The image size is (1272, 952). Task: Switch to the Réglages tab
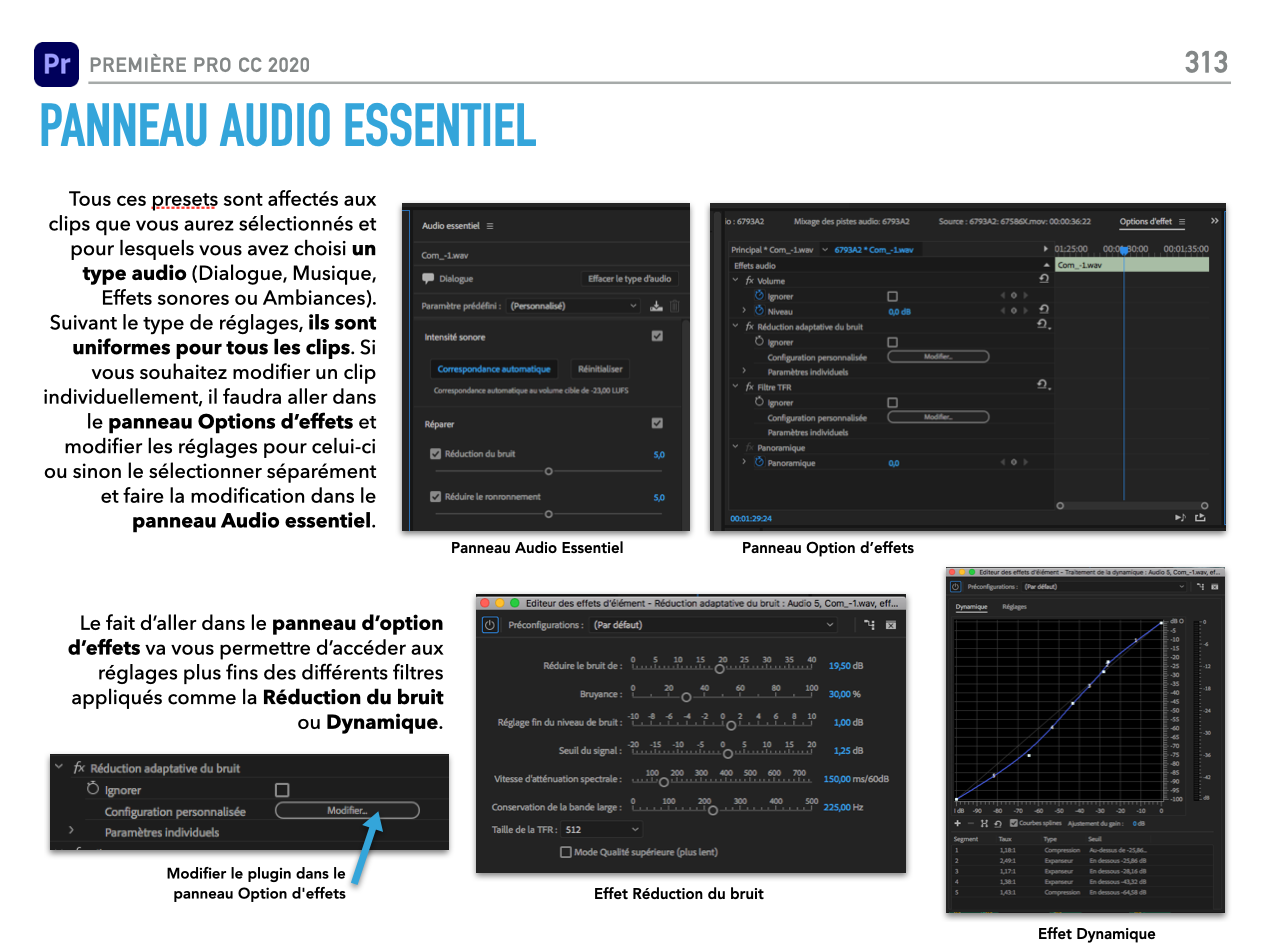coord(1014,607)
